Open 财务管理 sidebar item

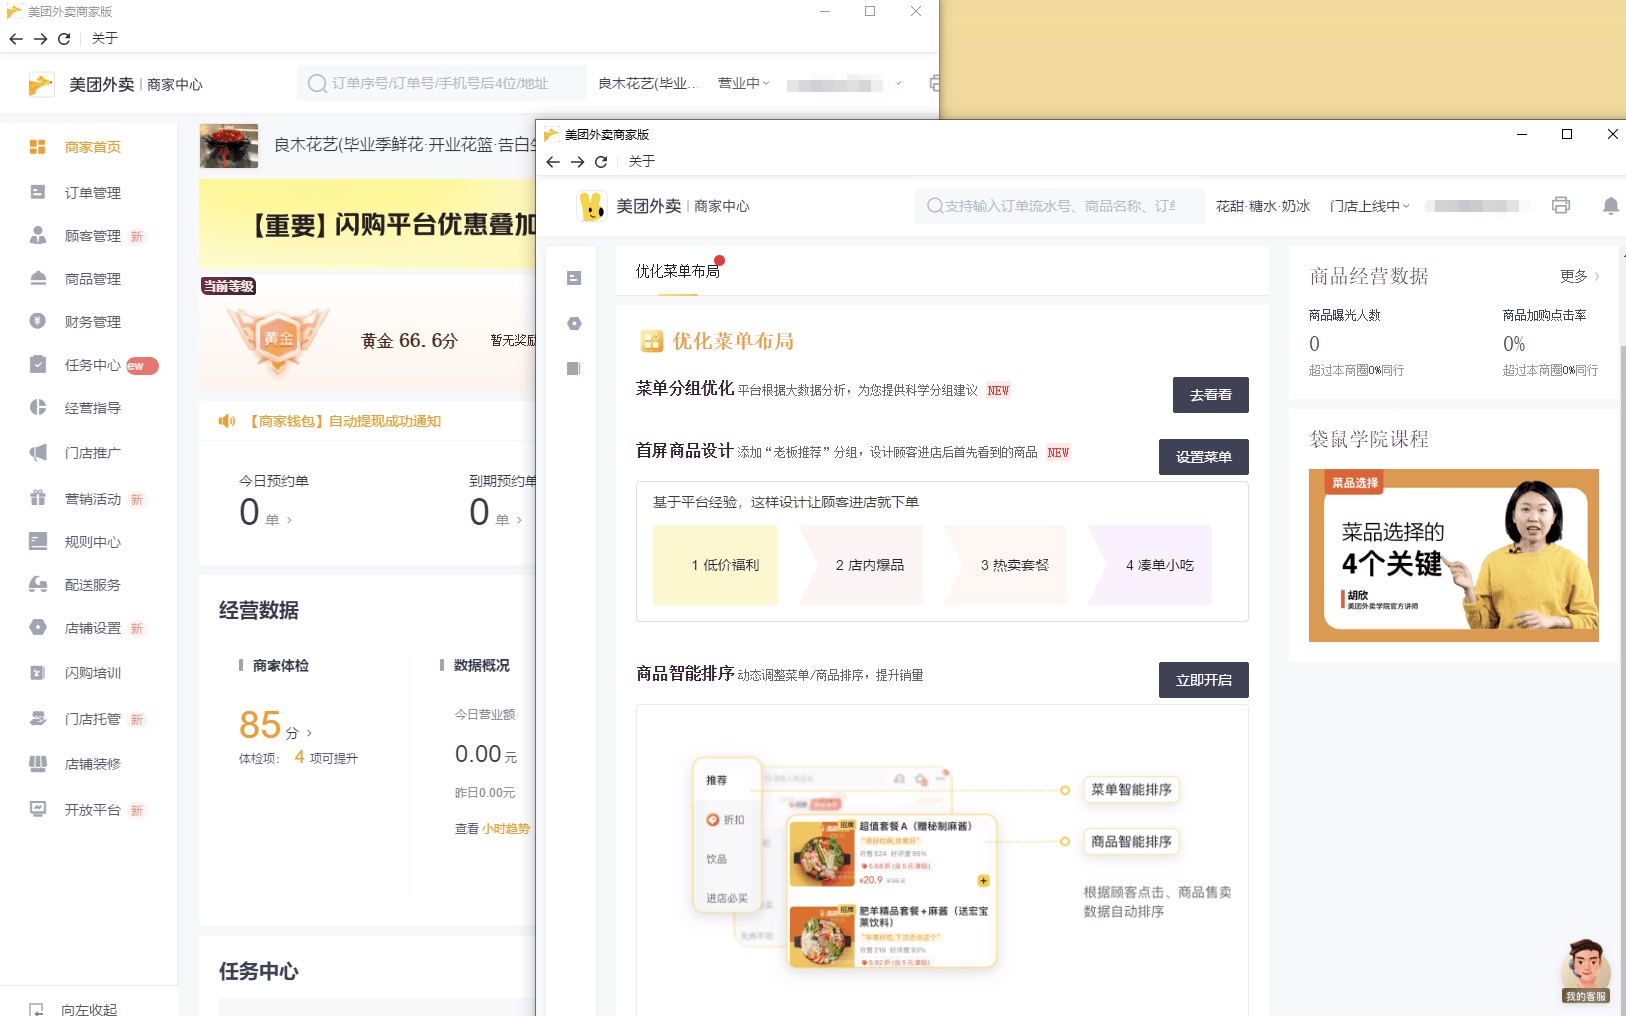(92, 322)
